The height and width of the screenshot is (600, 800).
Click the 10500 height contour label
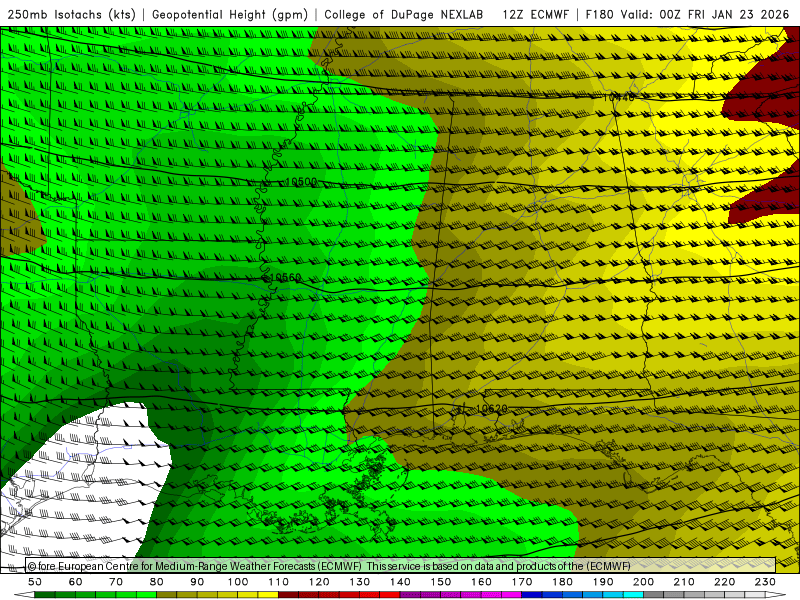(x=301, y=182)
